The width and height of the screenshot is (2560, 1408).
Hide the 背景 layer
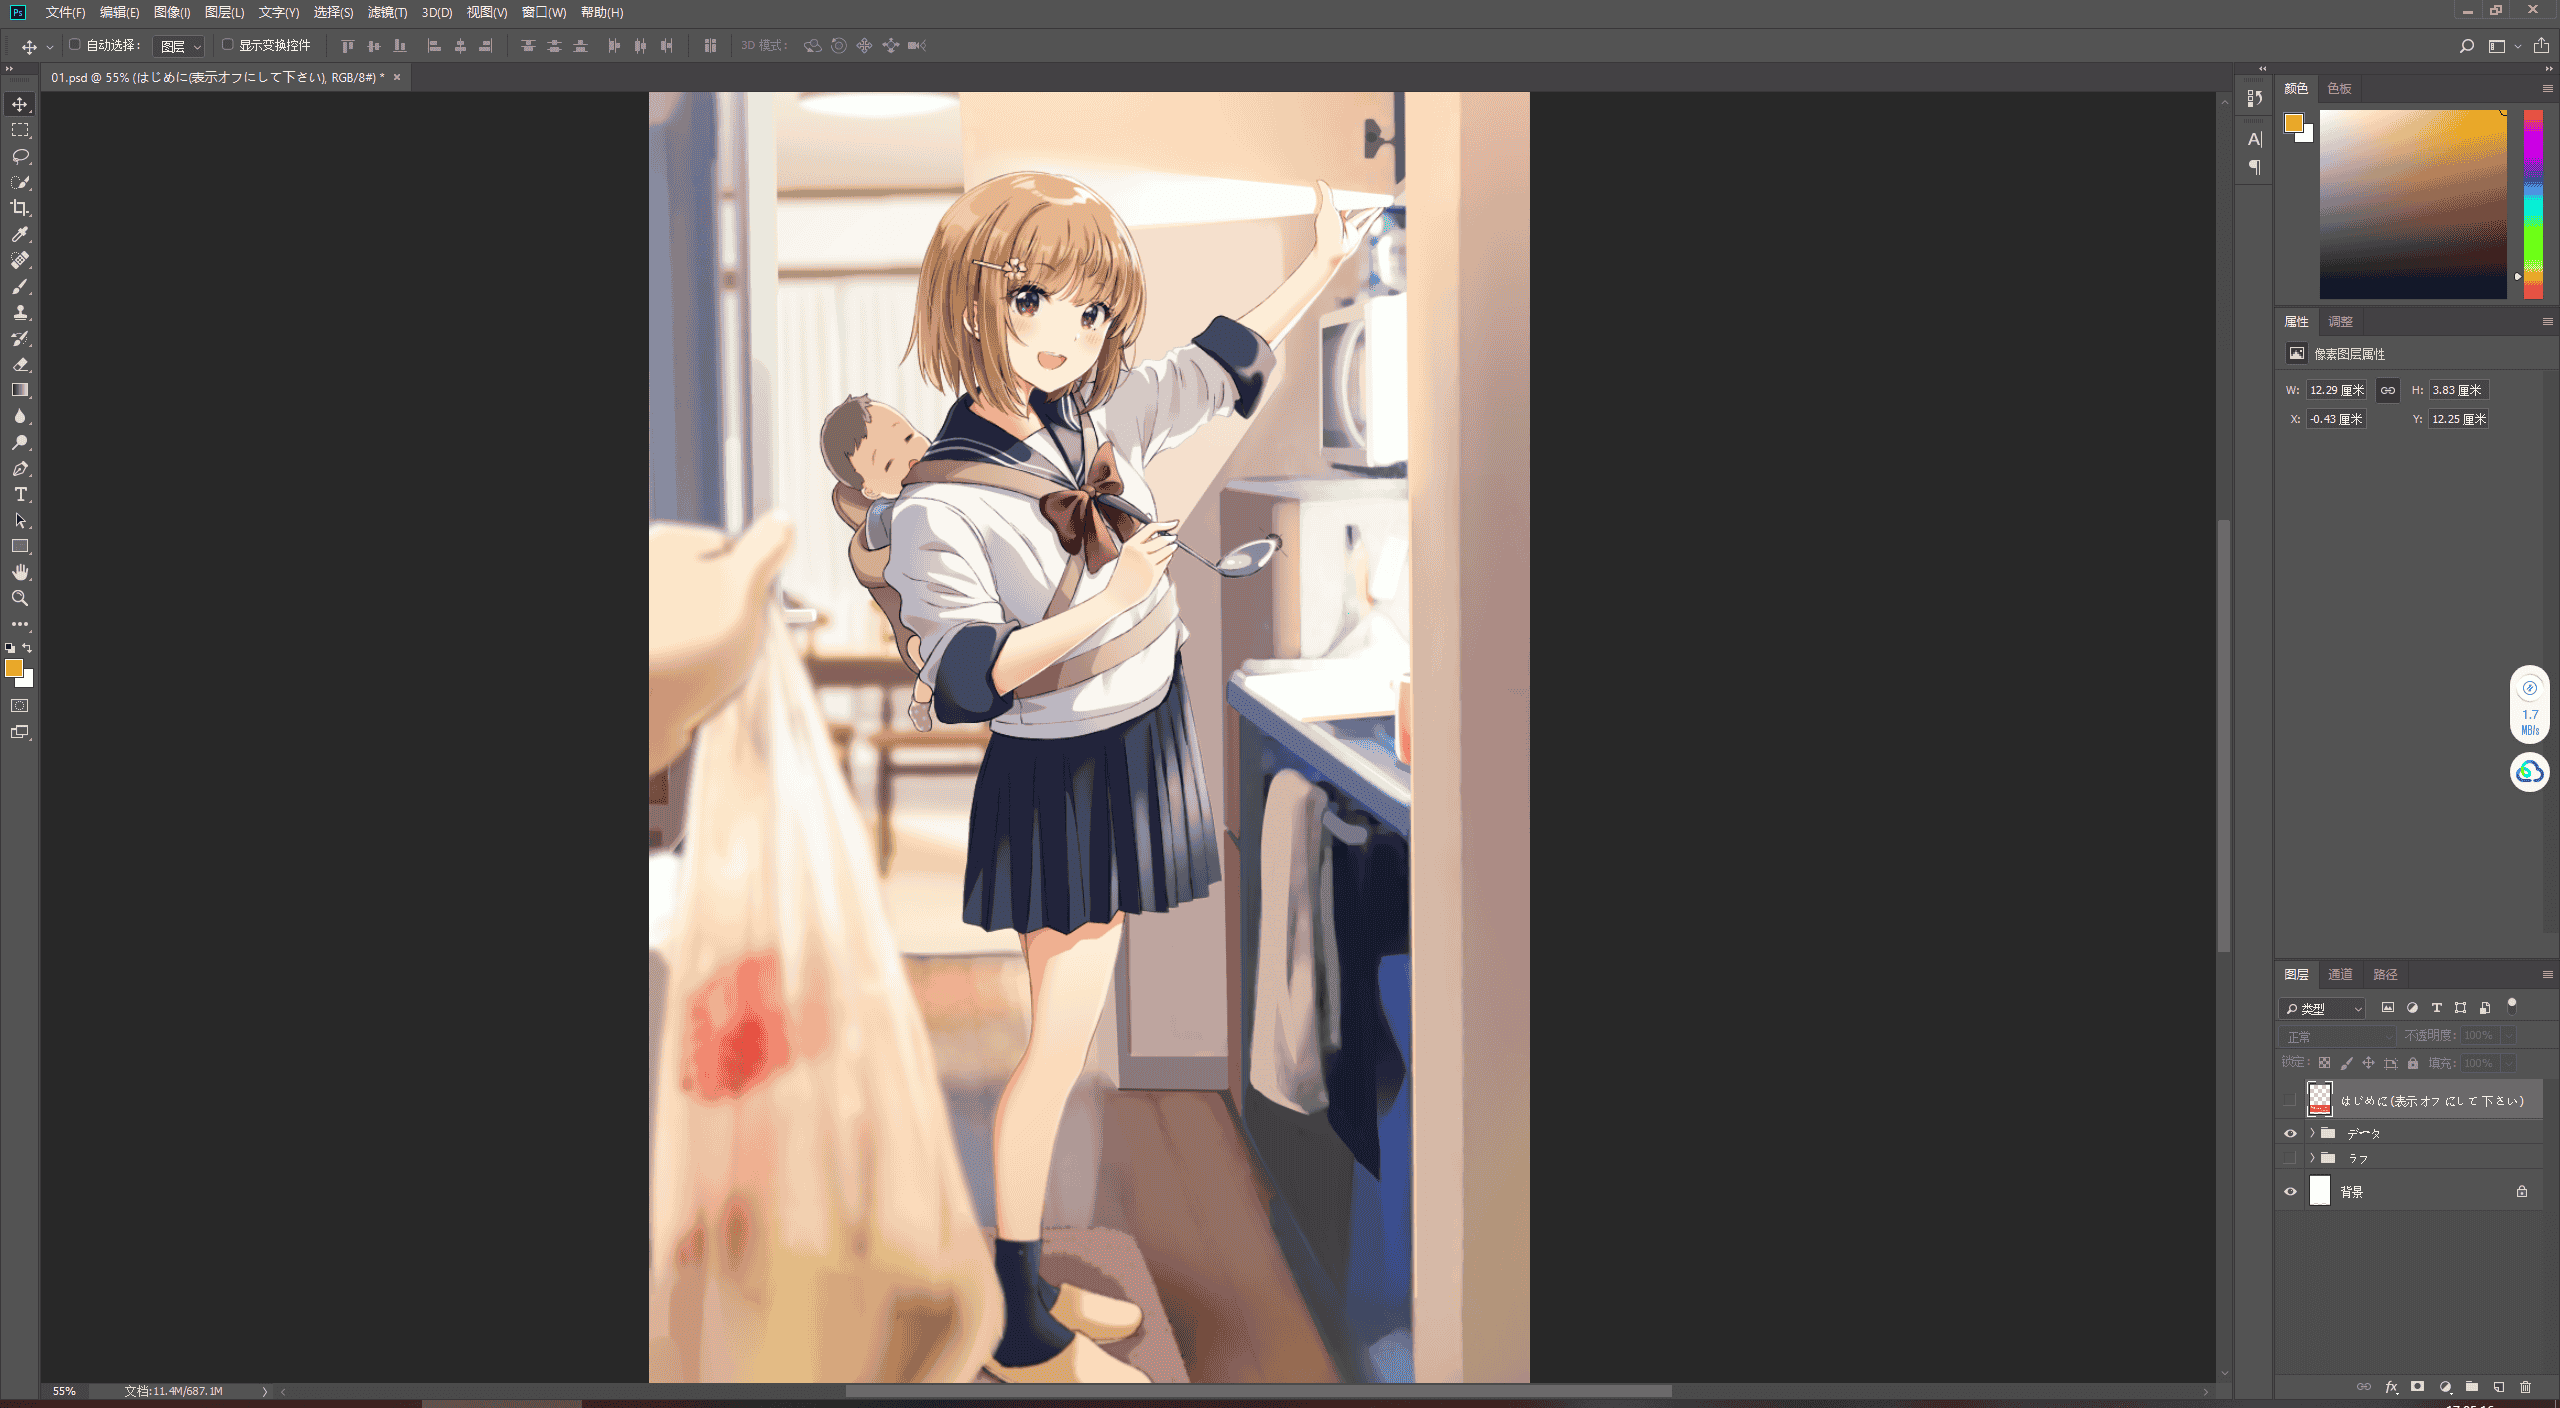(x=2290, y=1192)
